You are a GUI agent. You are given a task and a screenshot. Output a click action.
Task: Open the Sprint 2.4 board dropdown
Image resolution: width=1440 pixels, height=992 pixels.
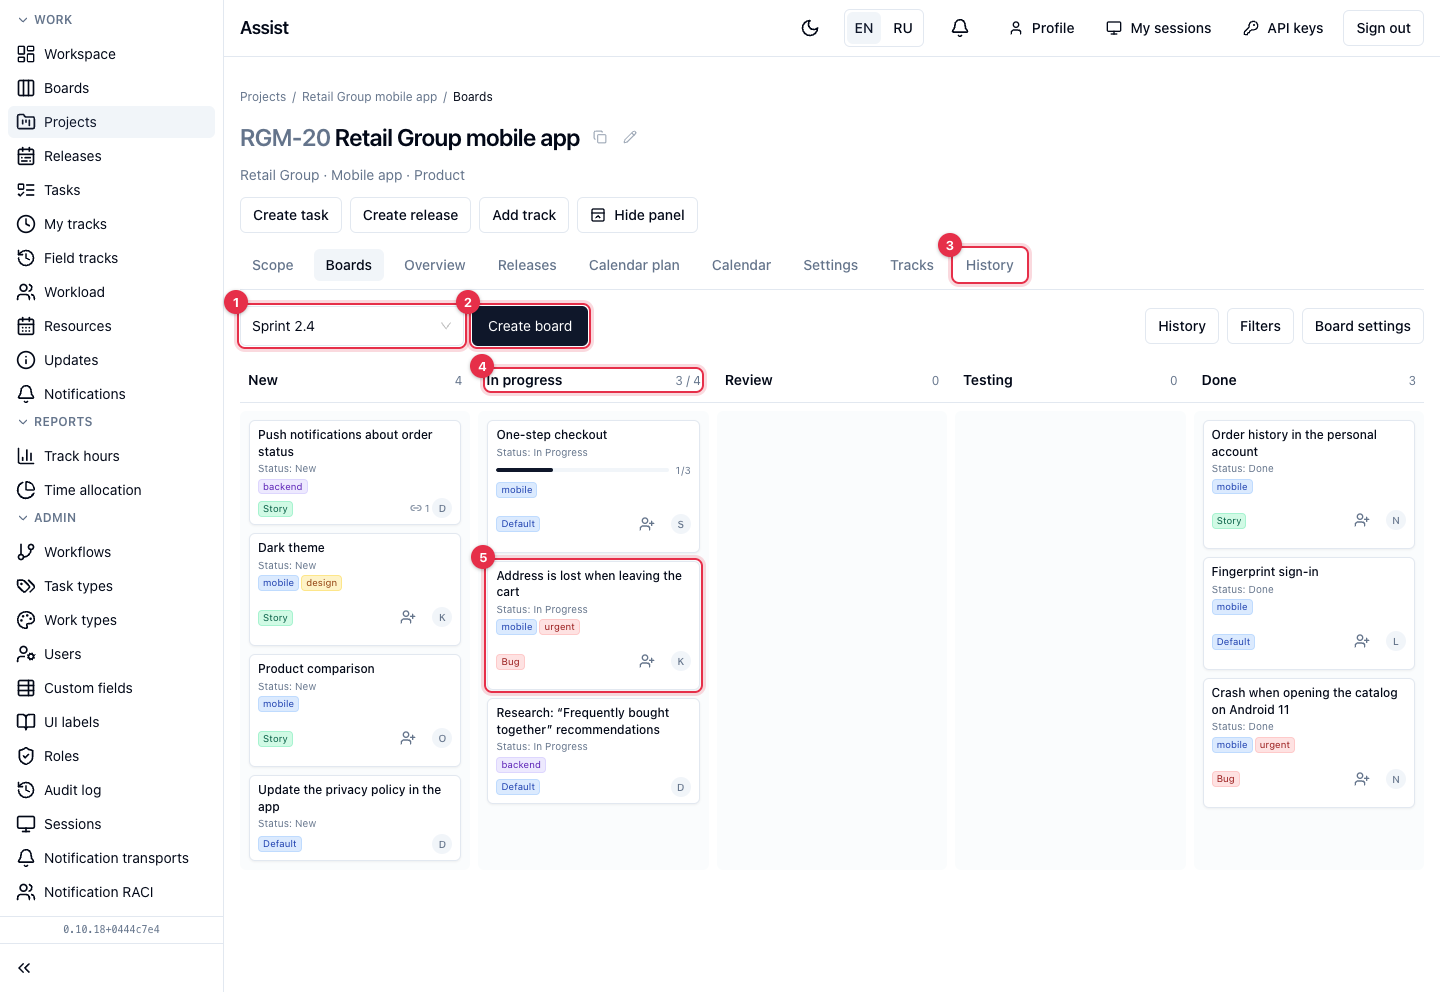[352, 326]
